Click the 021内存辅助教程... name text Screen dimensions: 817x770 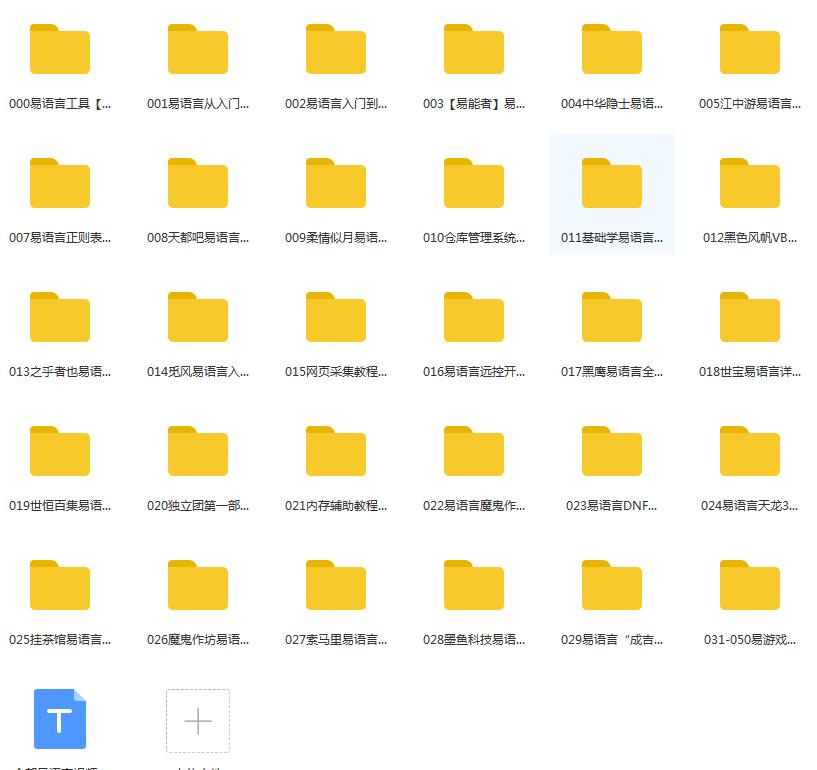tap(336, 505)
